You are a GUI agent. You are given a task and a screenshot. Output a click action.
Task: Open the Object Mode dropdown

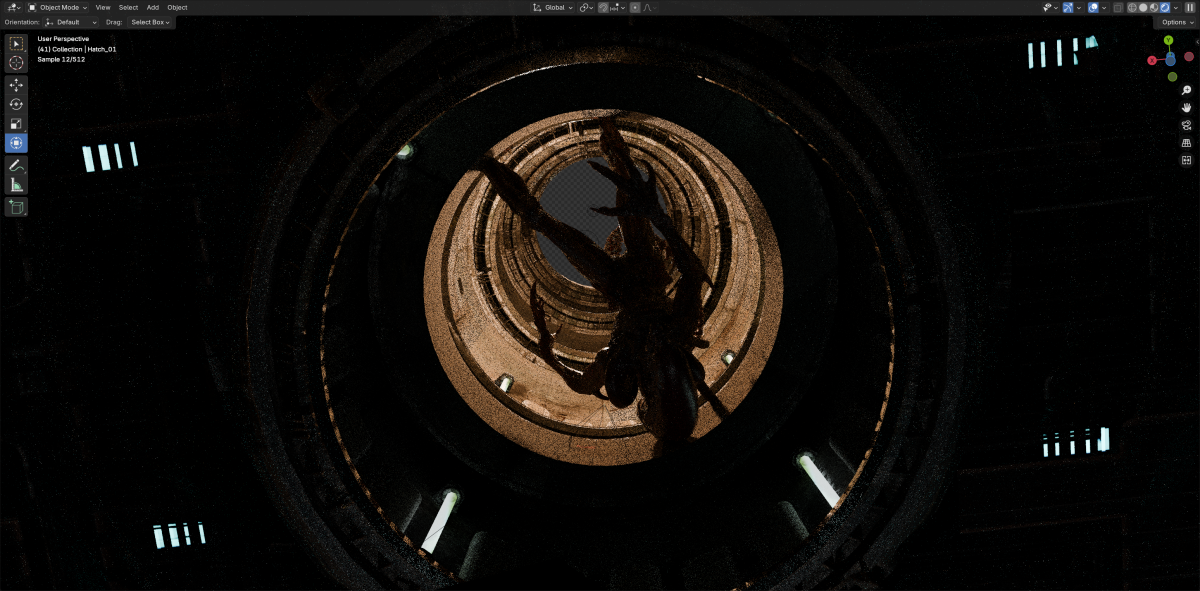pos(58,7)
